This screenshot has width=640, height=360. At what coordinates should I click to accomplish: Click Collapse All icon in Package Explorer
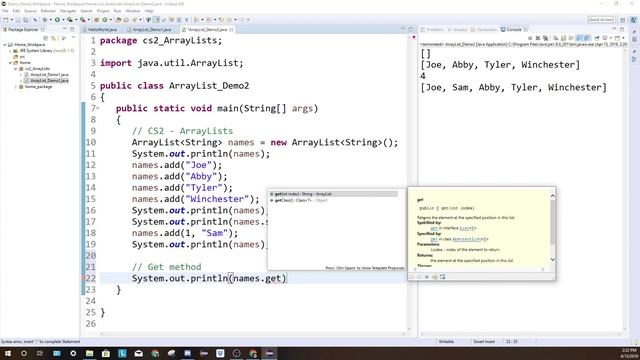[46, 38]
